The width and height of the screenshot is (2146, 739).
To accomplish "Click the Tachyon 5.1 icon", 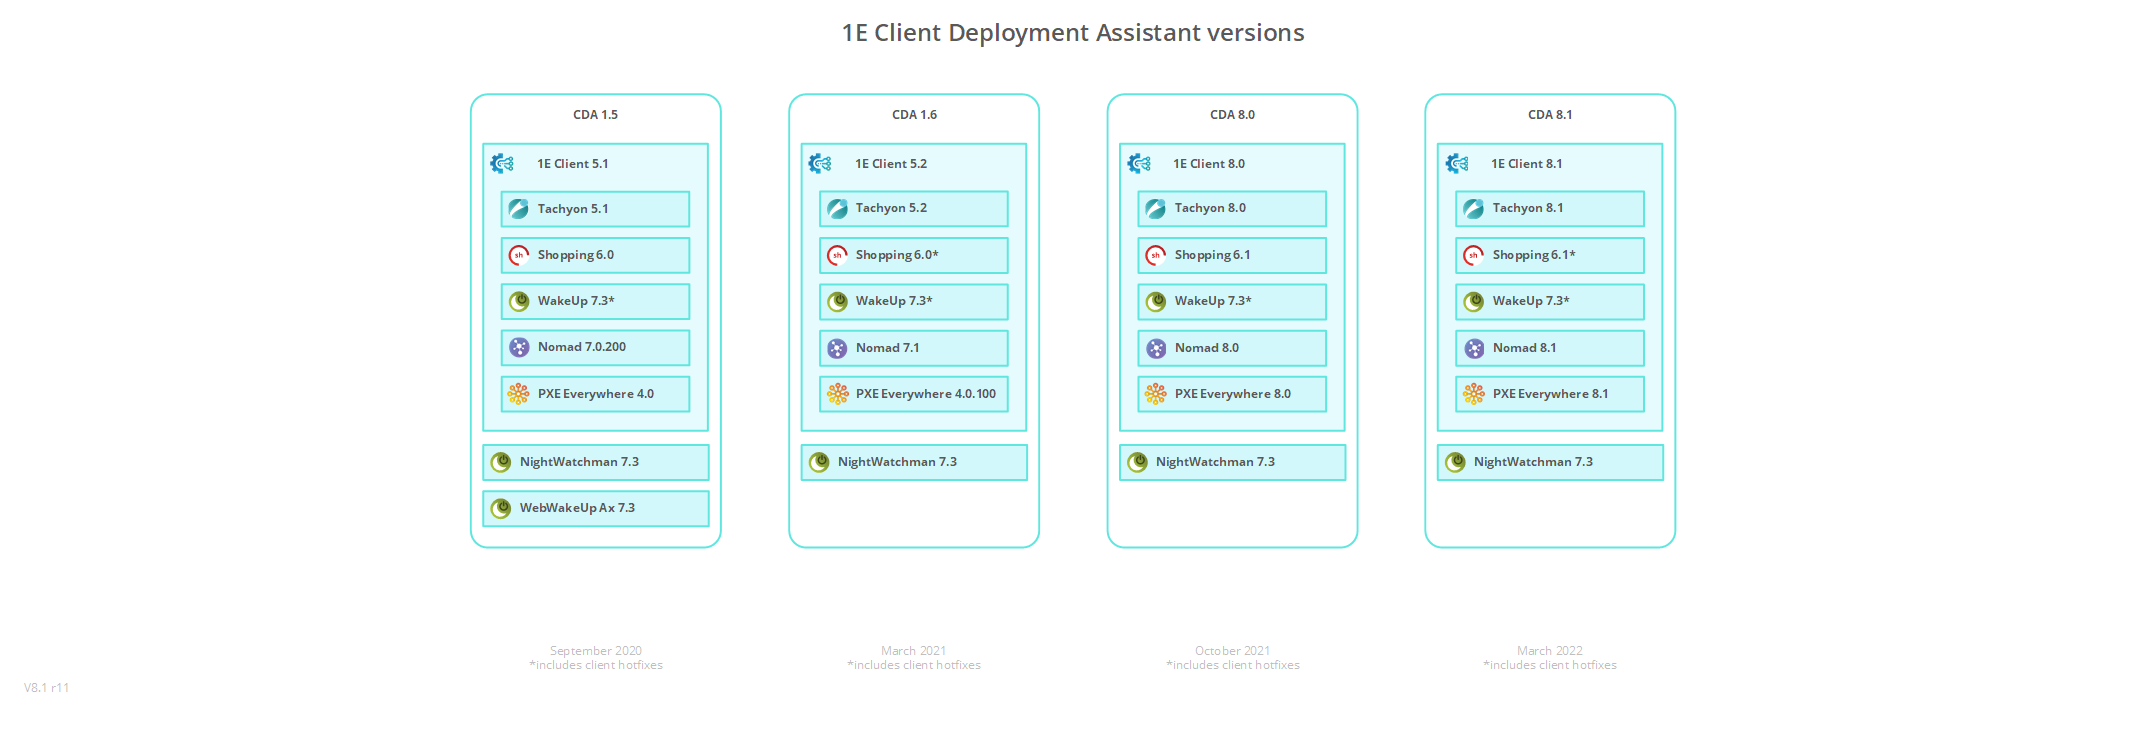I will (x=519, y=209).
